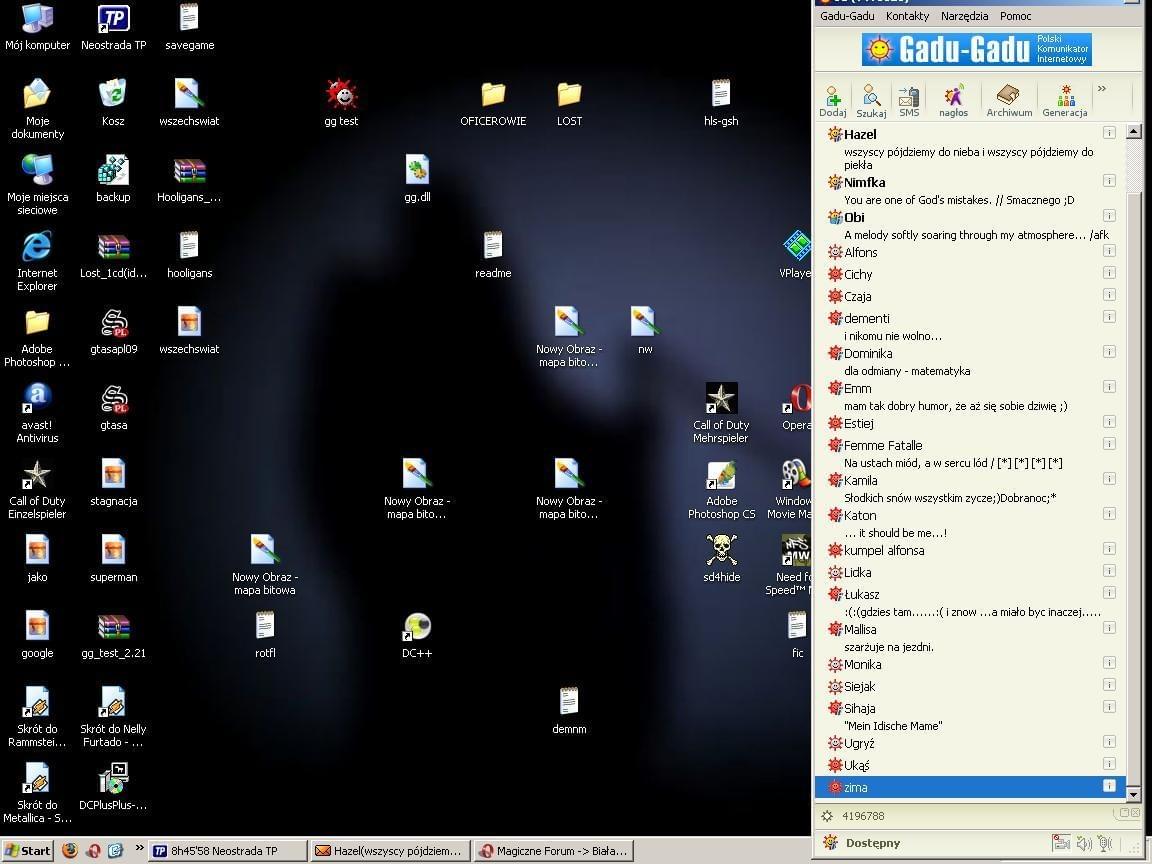This screenshot has width=1152, height=864.
Task: Select the backup desktop icon
Action: pyautogui.click(x=113, y=178)
